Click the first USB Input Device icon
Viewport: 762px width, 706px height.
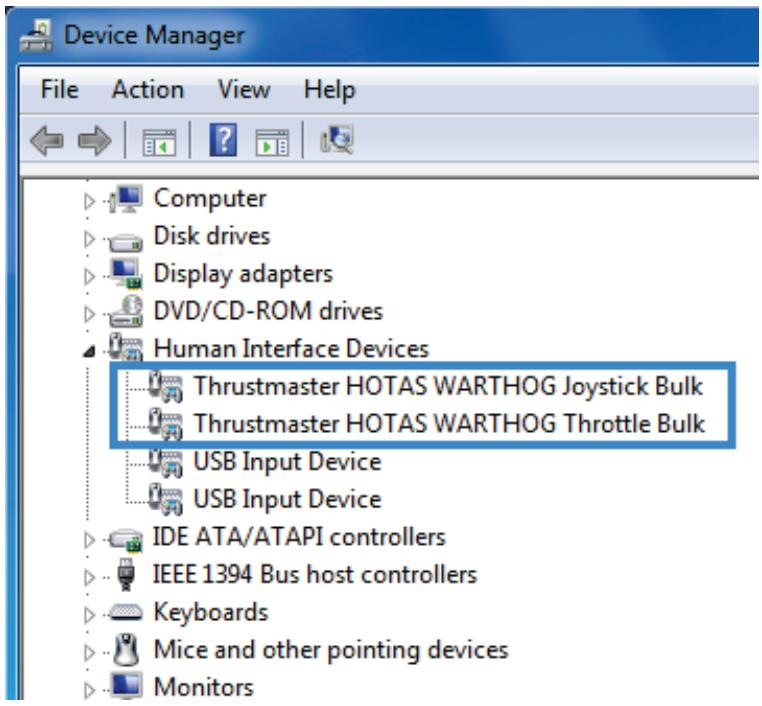click(x=166, y=462)
